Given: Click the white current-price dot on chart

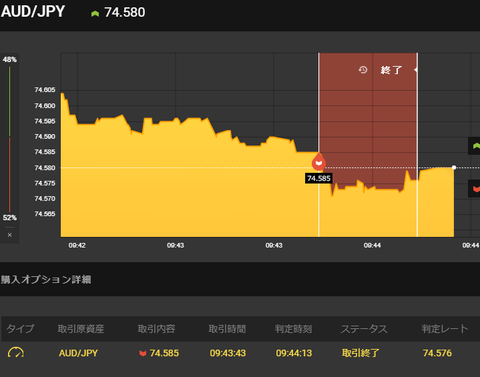Looking at the screenshot, I should tap(454, 167).
